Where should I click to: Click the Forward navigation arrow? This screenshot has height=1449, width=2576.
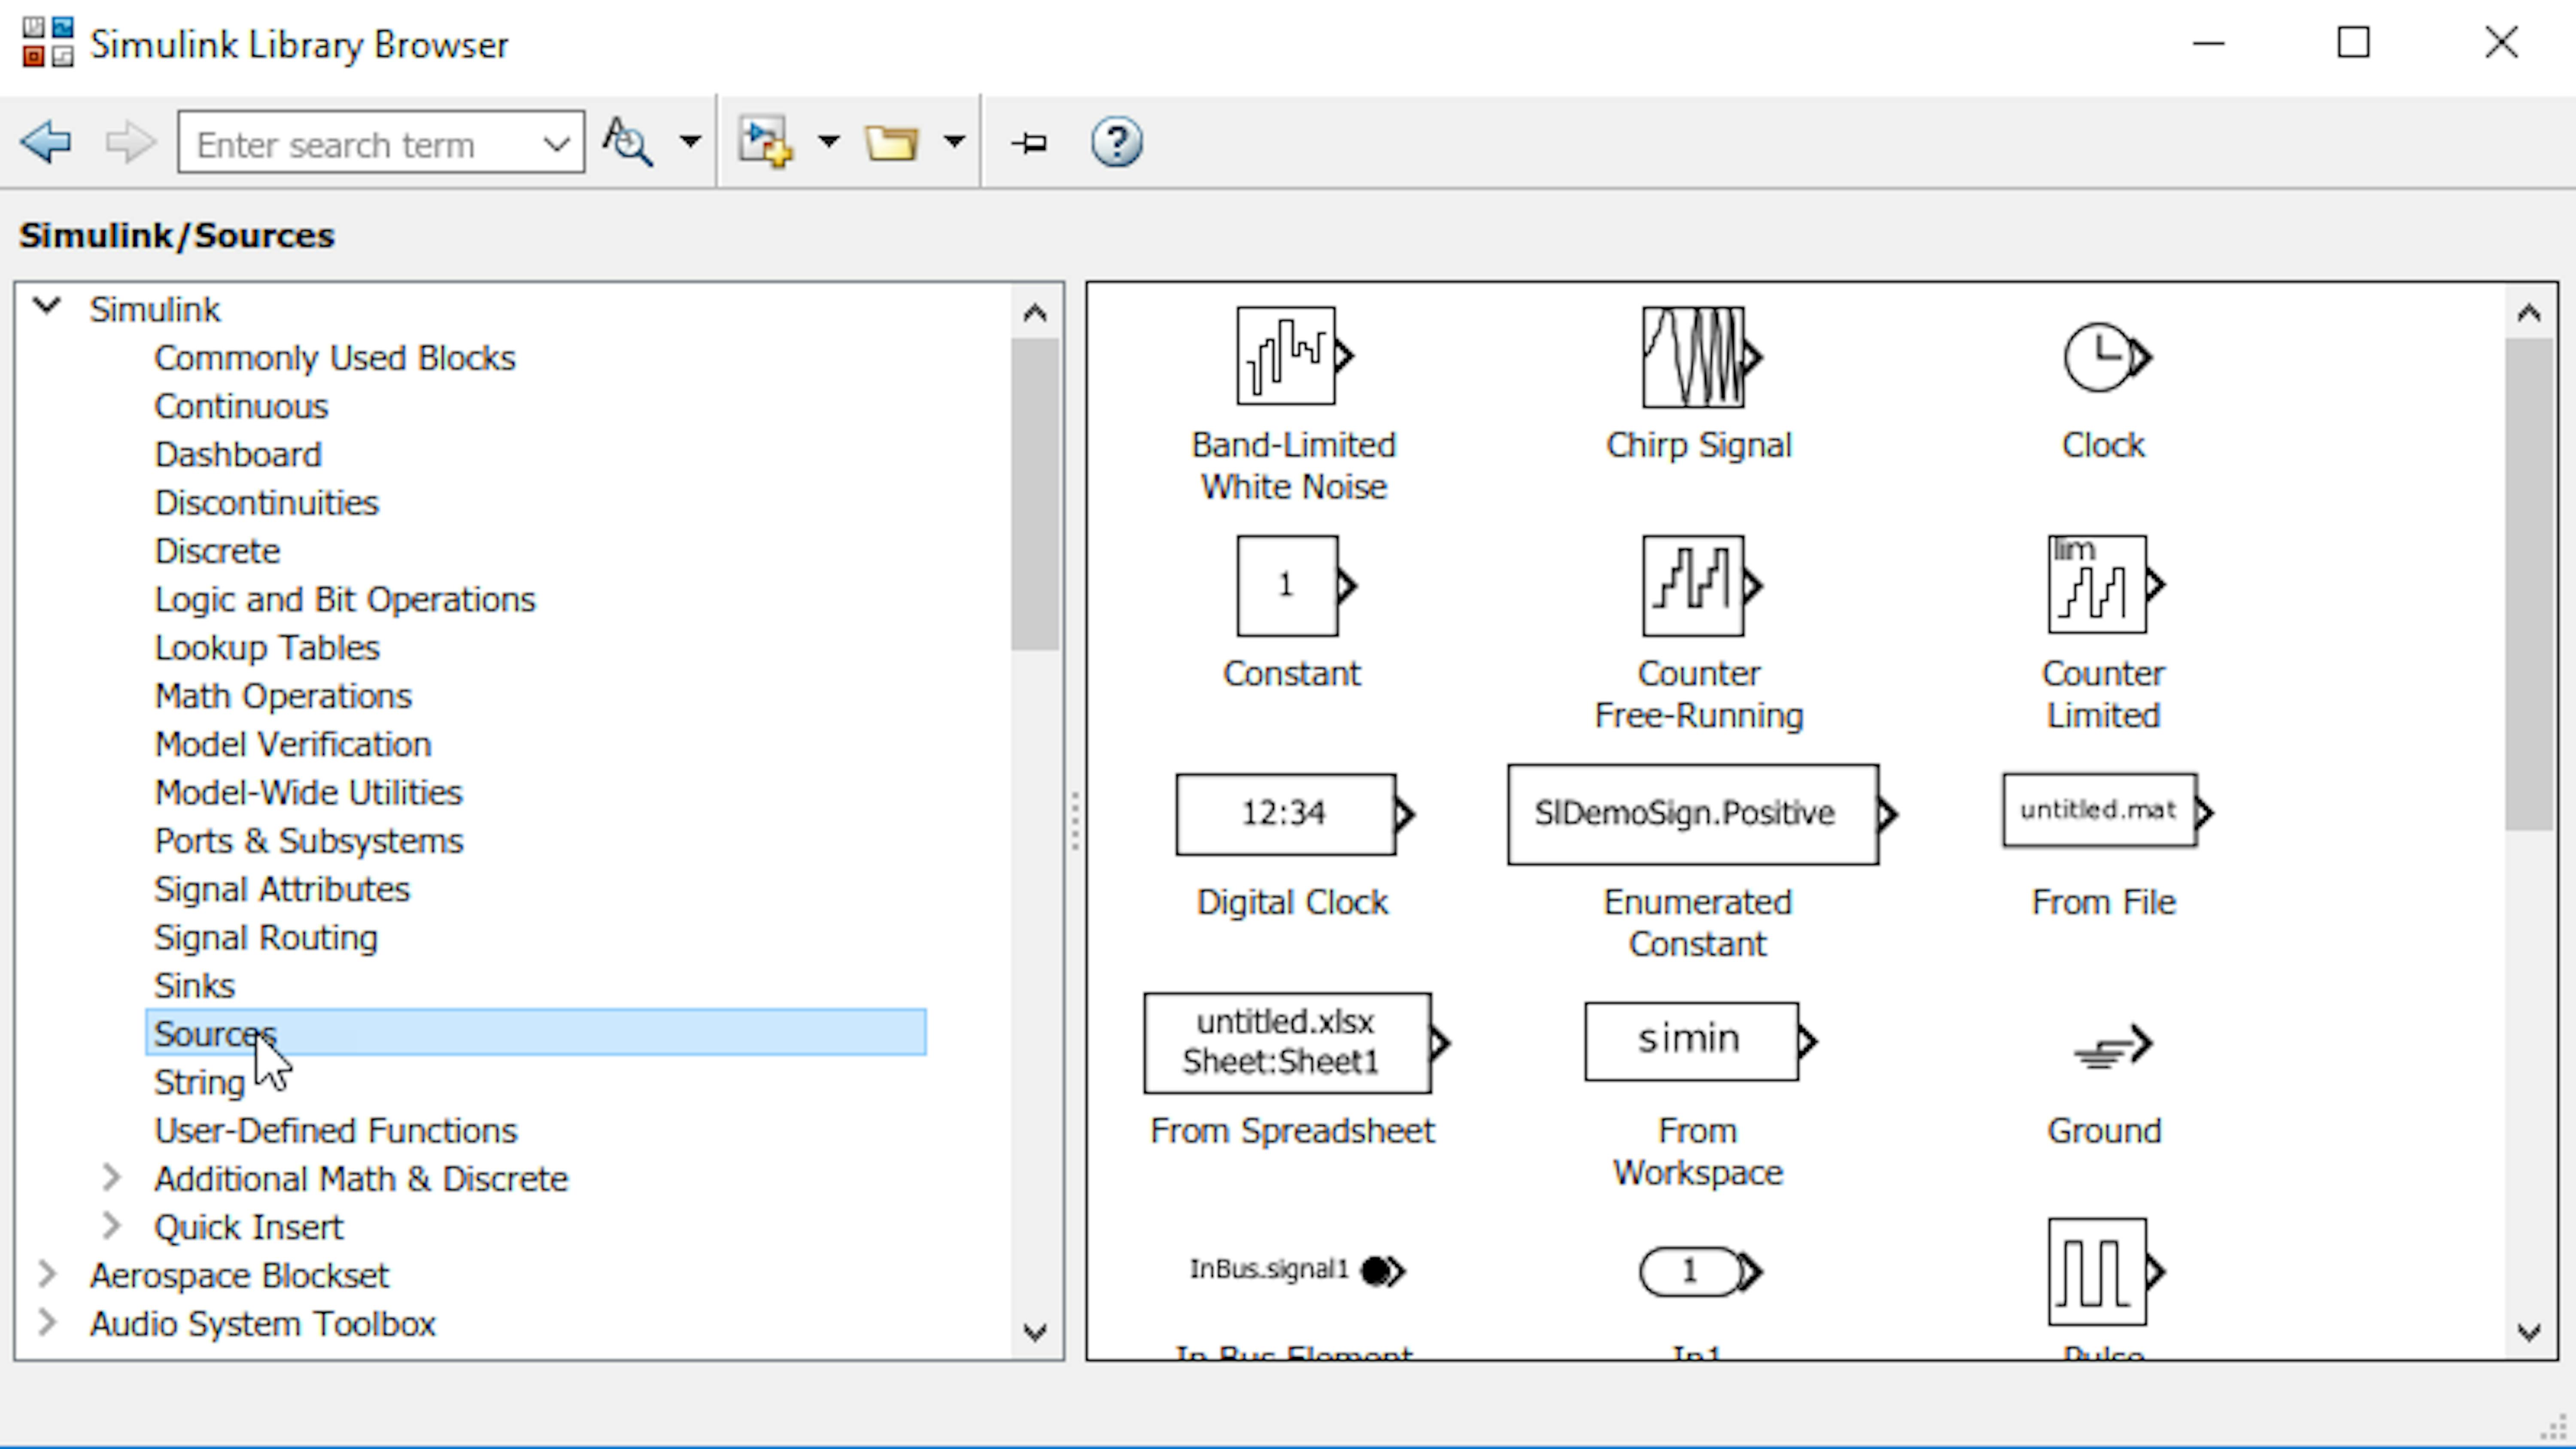130,142
